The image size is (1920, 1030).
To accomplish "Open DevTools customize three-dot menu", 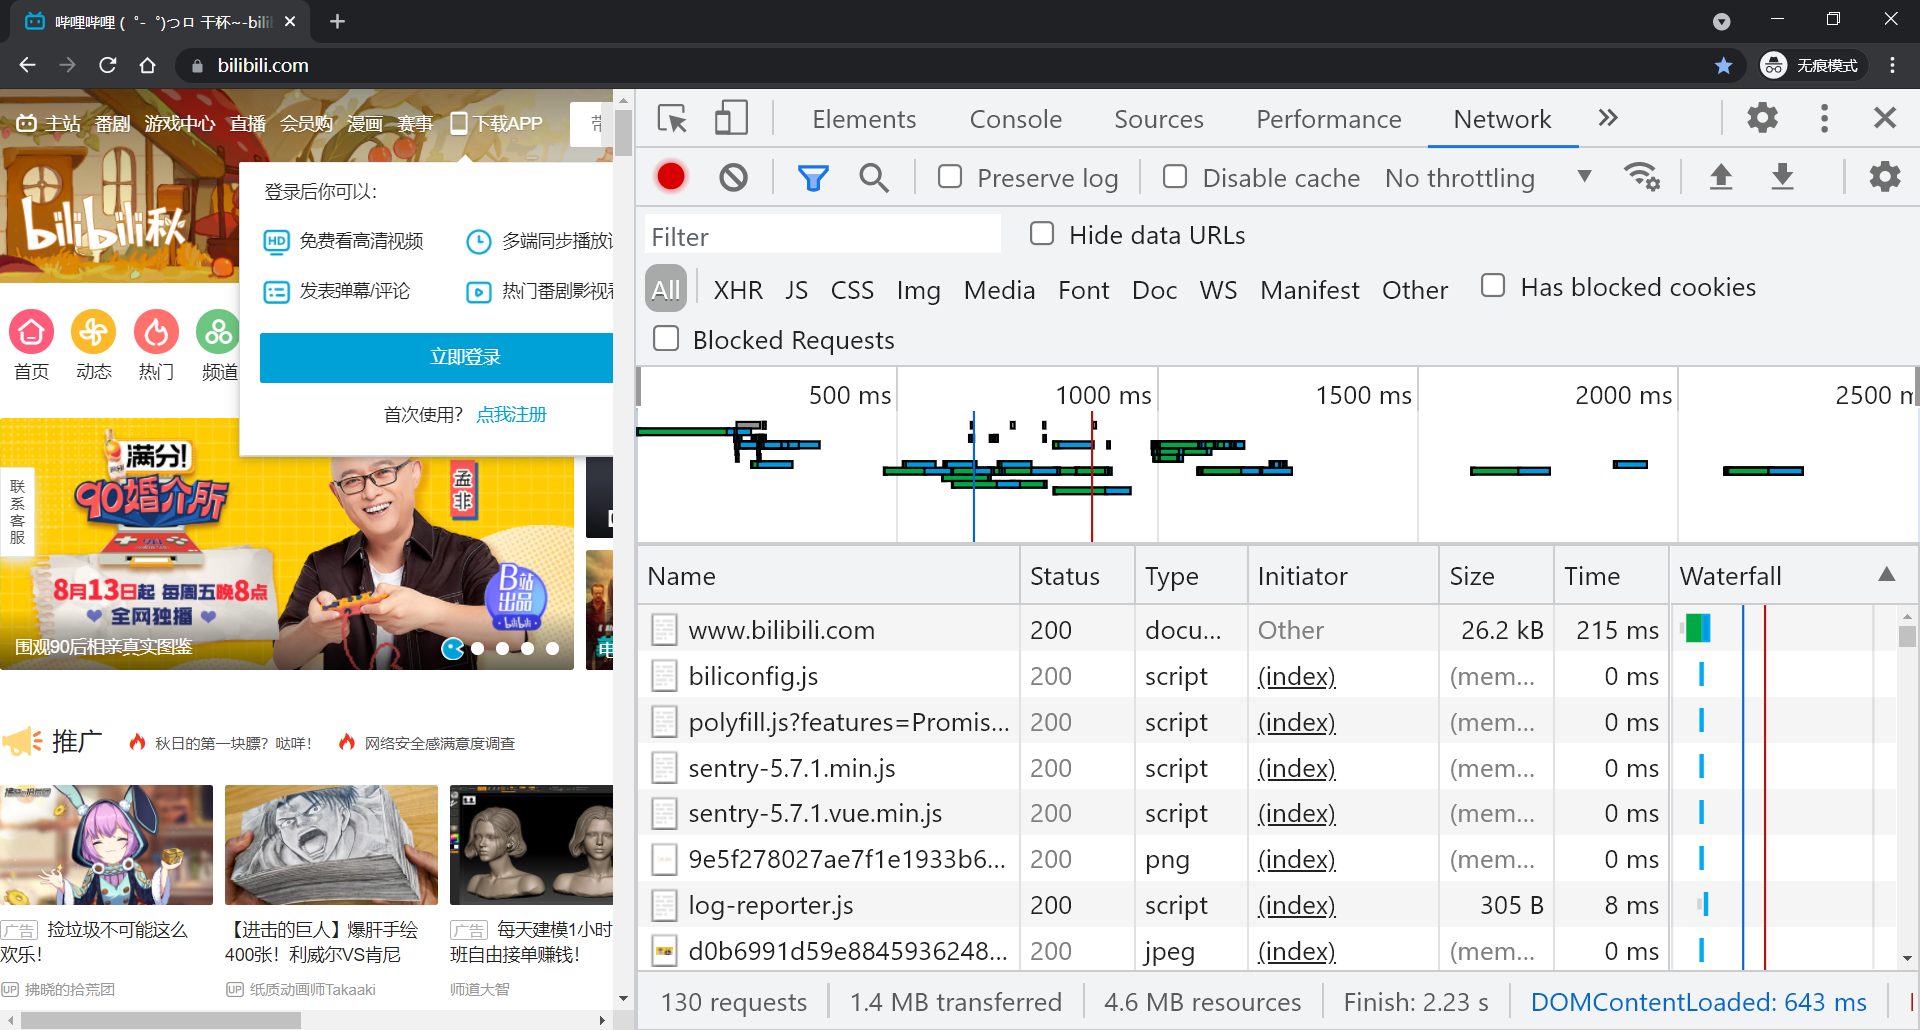I will (x=1824, y=118).
